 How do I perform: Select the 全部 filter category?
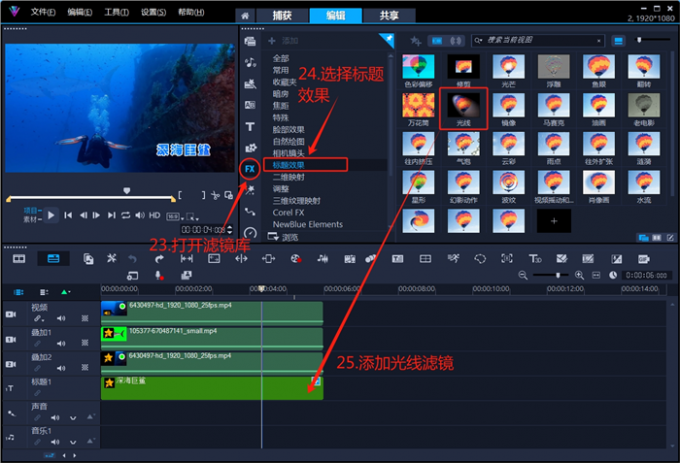(x=281, y=58)
